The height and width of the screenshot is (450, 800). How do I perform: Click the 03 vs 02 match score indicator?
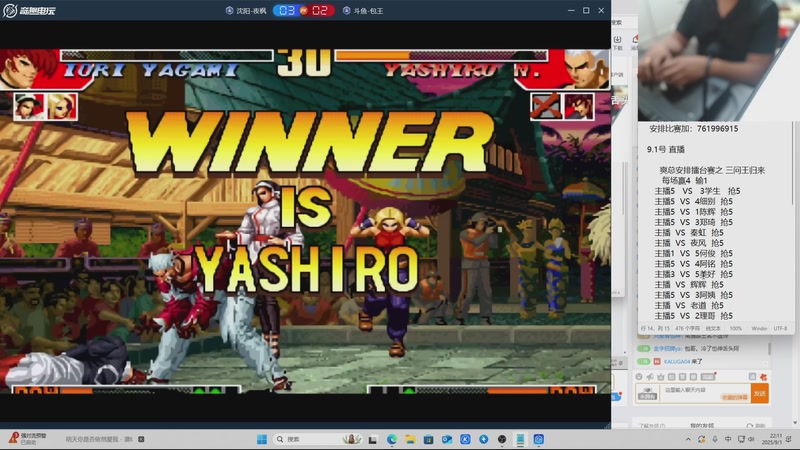[x=304, y=10]
